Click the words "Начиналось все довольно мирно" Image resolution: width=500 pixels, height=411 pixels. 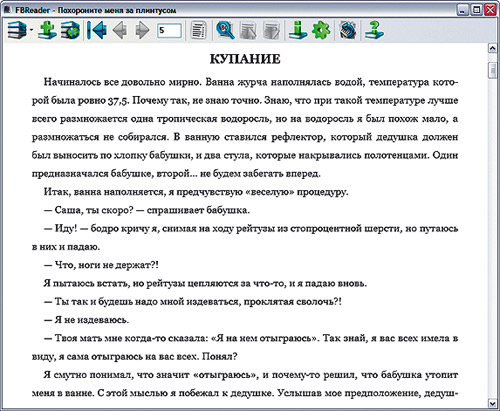coord(123,82)
